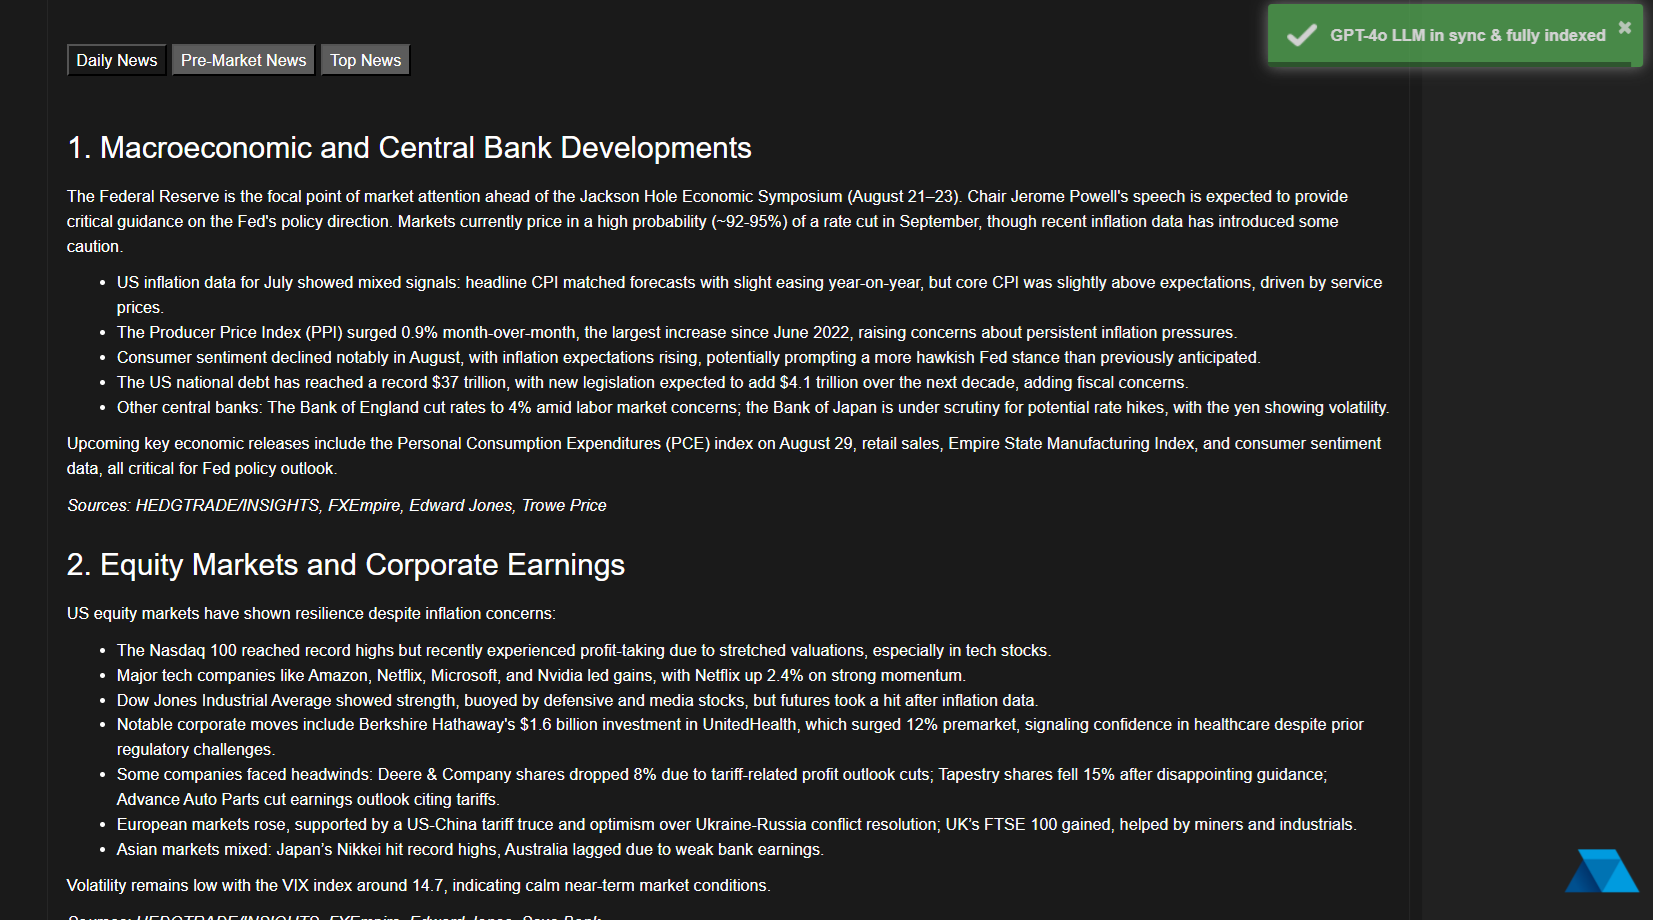
Task: Click the bullet about Netflix up 2.4%
Action: click(541, 675)
